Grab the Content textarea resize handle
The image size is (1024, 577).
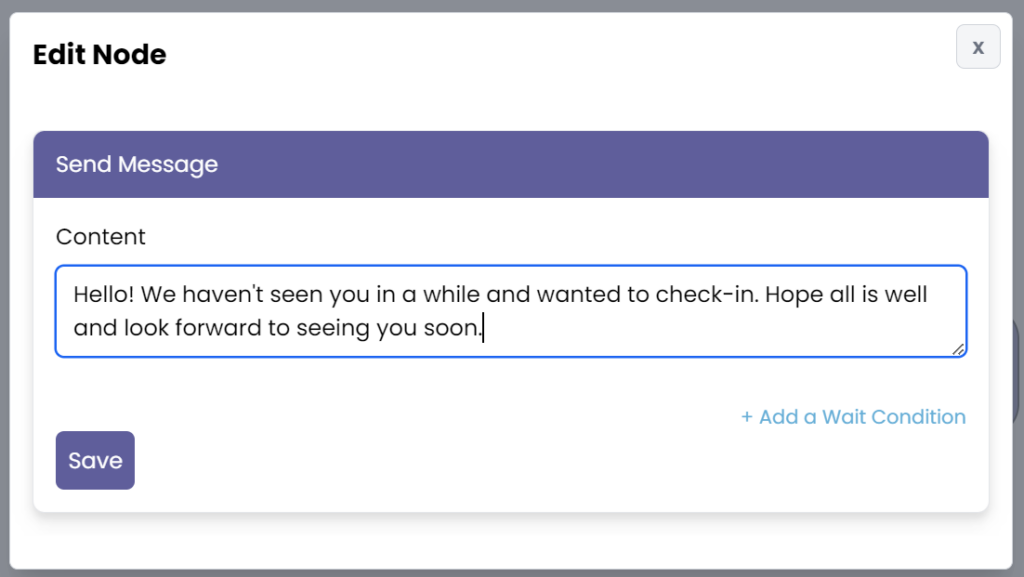pyautogui.click(x=959, y=349)
